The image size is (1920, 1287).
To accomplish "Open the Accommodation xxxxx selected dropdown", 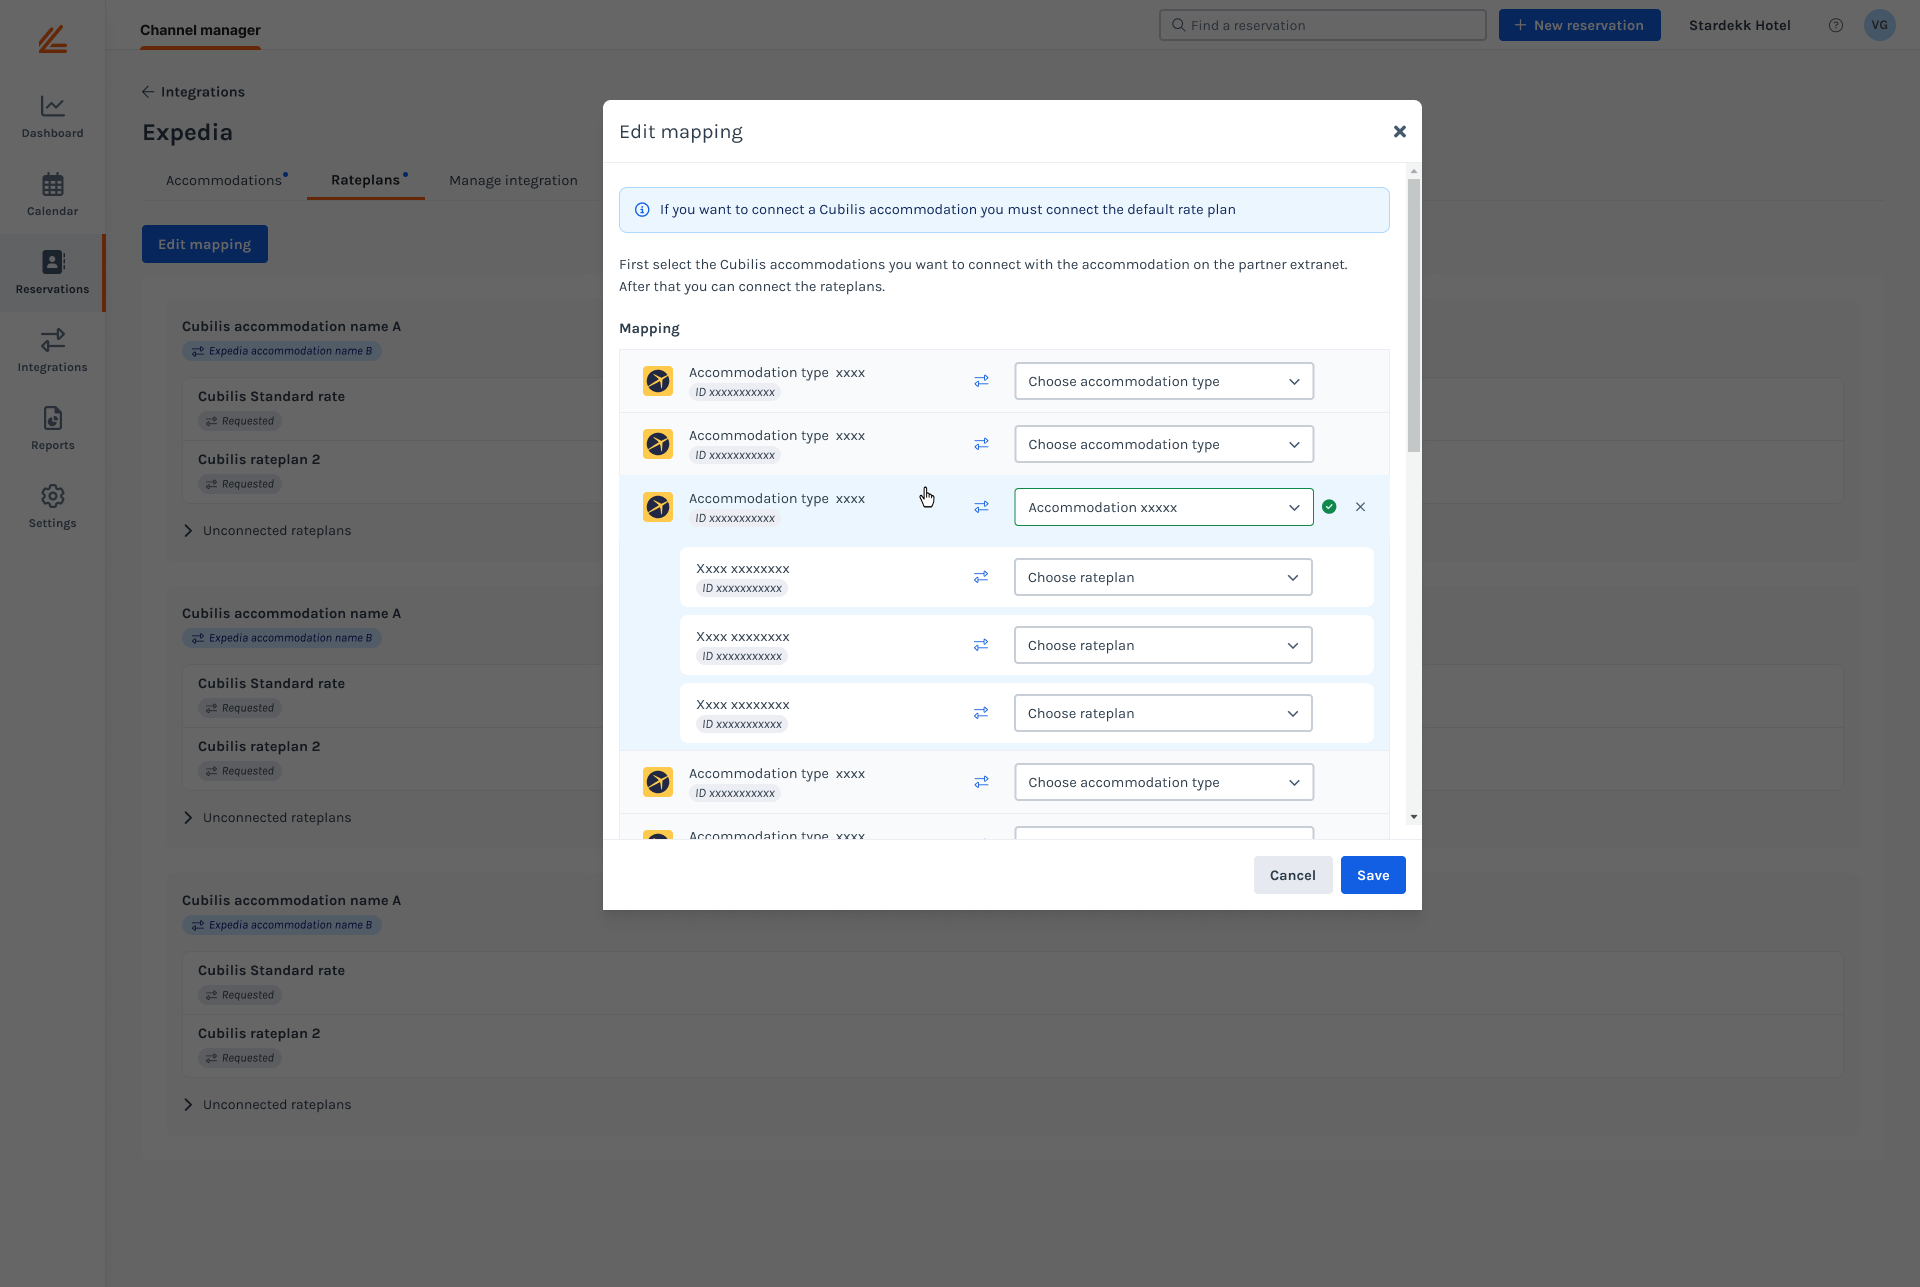I will click(1163, 507).
